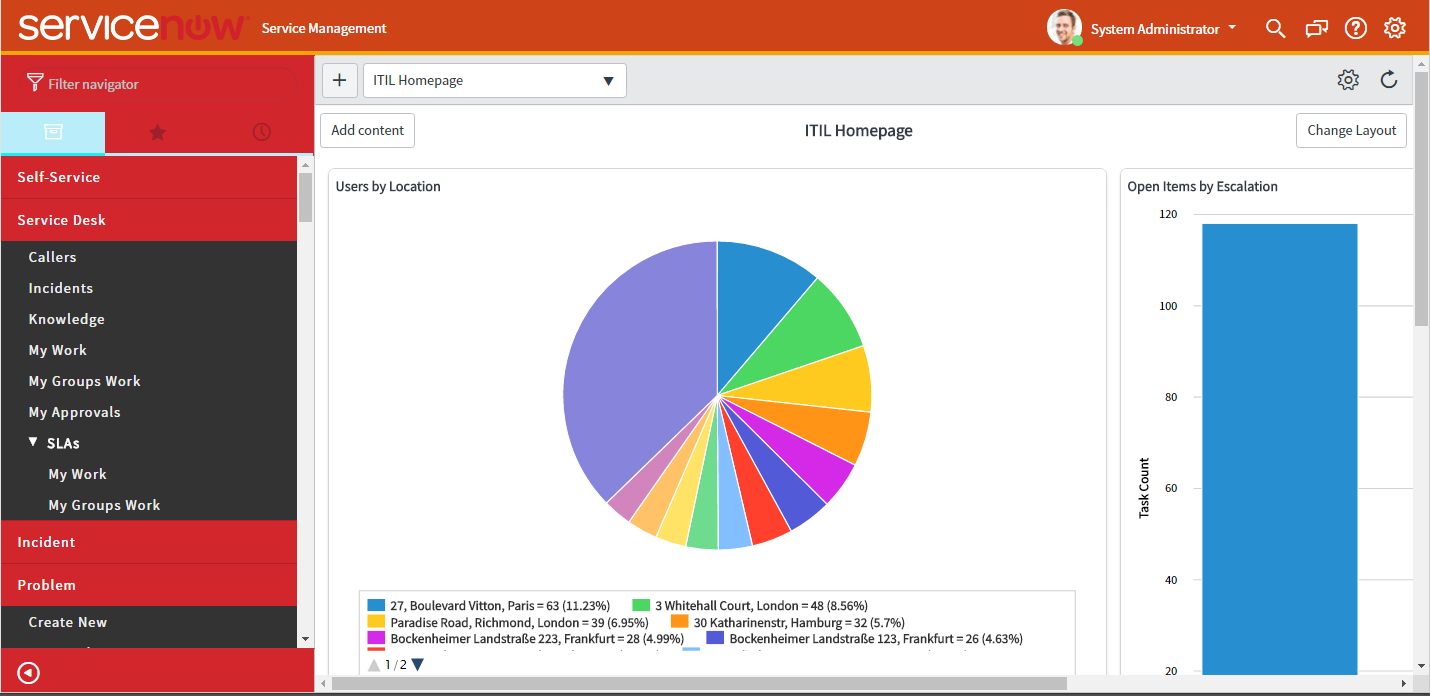Click the indigo Landstraße 123 legend swatch

[x=715, y=637]
